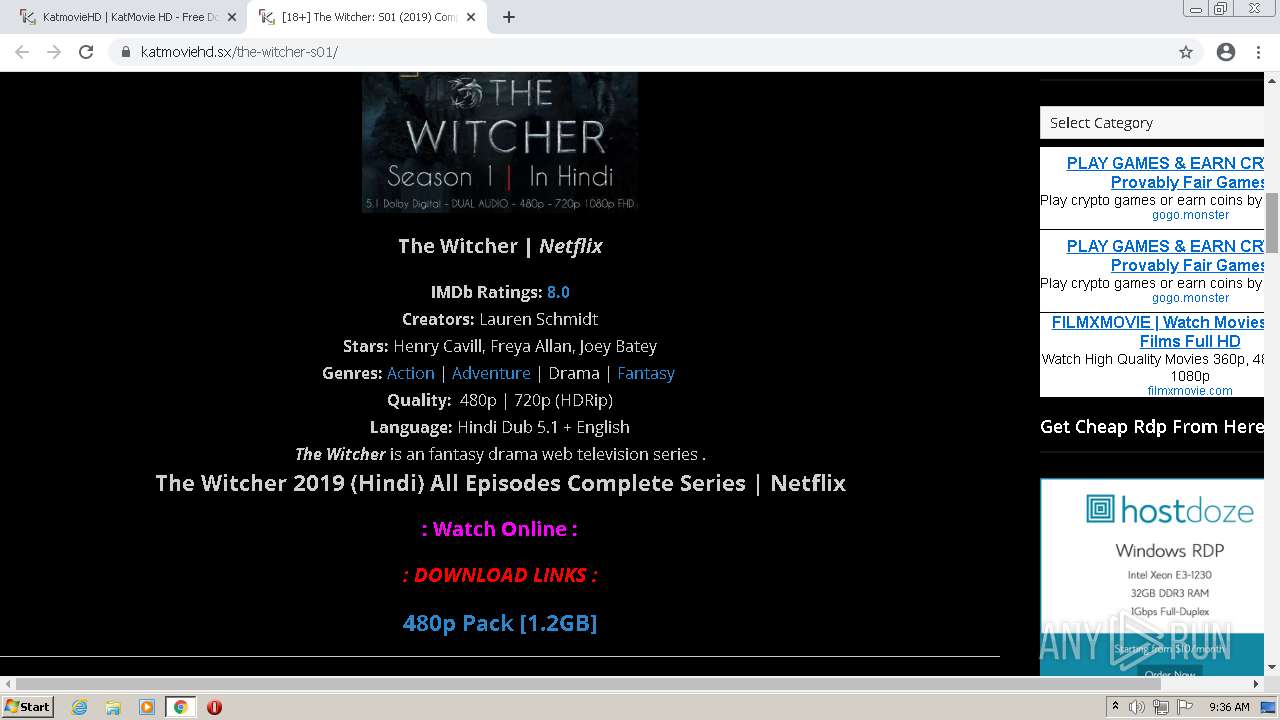
Task: Open filmxmovie.com ad URL
Action: click(1190, 391)
